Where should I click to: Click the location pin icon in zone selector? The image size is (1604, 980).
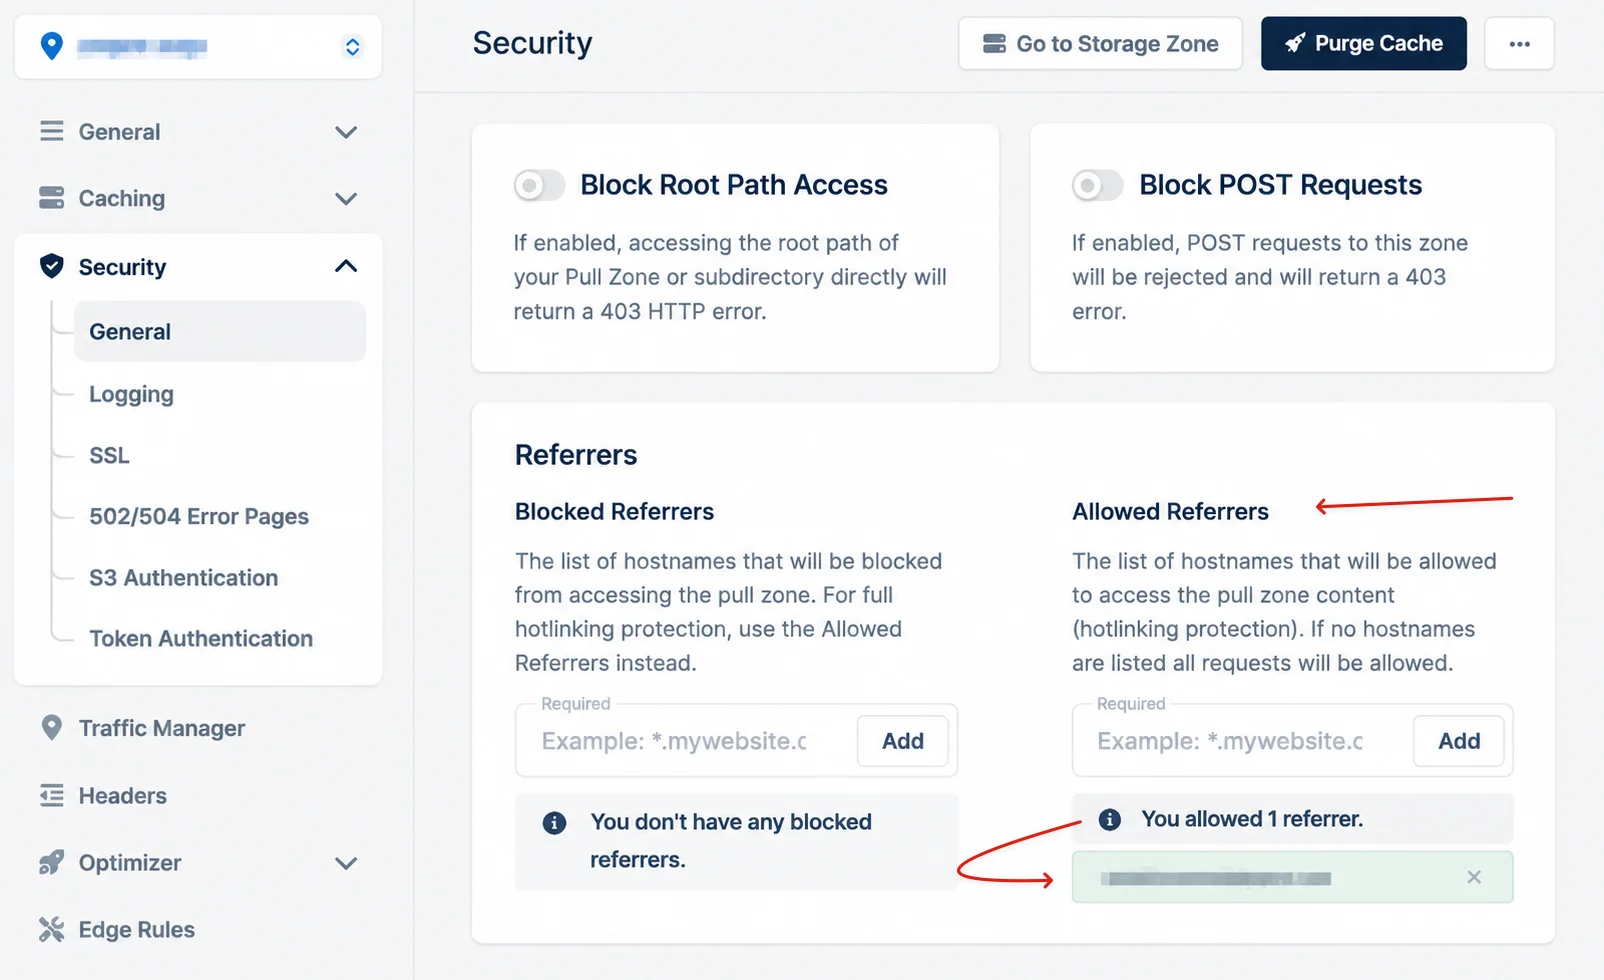(51, 46)
